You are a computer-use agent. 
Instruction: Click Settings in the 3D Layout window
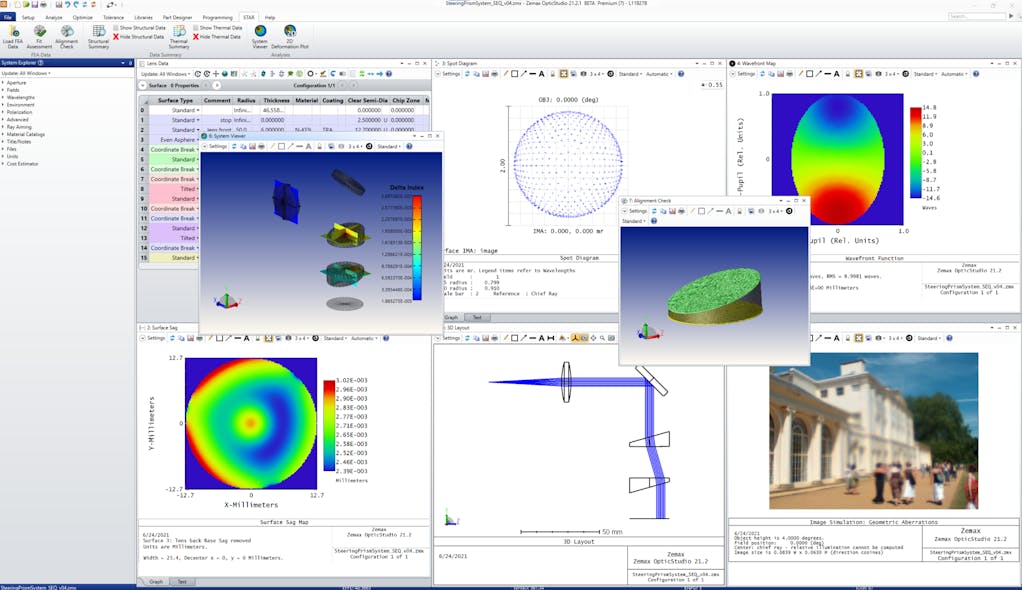(x=450, y=338)
